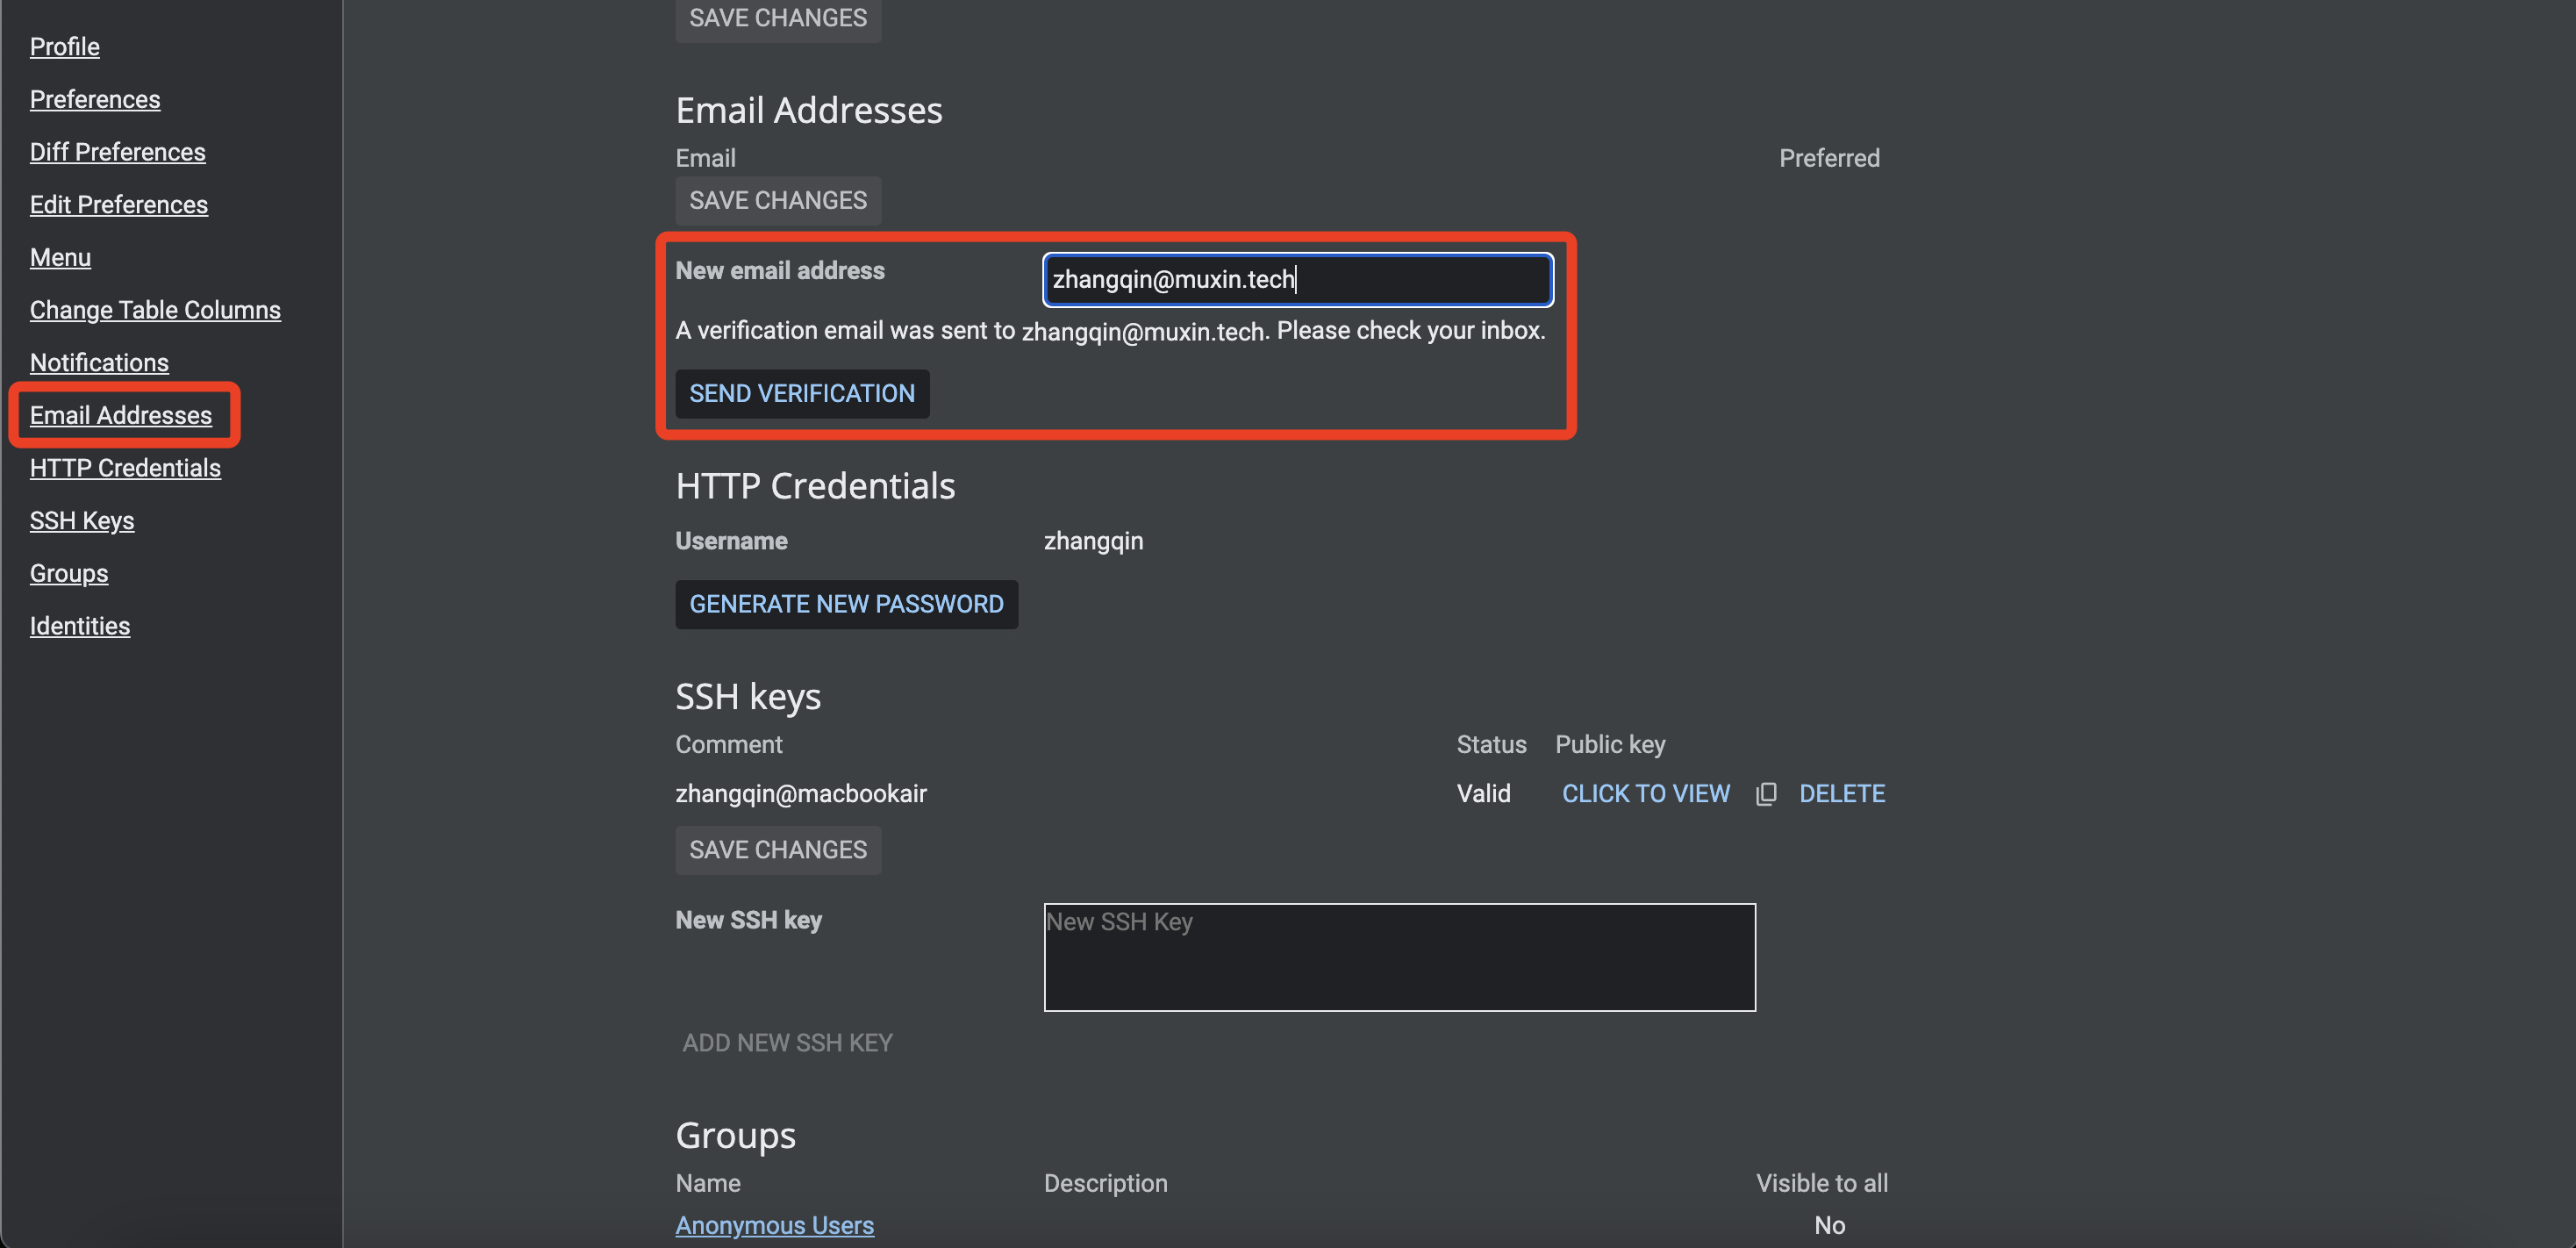Navigate to Groups in sidebar
Viewport: 2576px width, 1248px height.
pyautogui.click(x=68, y=573)
